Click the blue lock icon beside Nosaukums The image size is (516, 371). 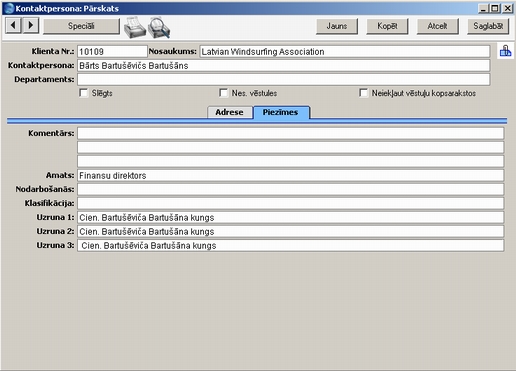tap(505, 51)
